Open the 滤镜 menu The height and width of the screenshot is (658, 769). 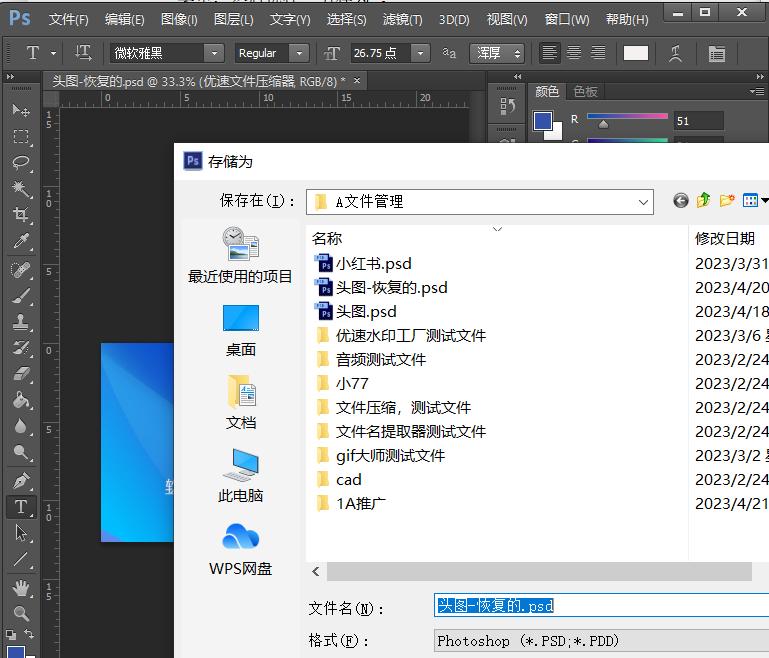pos(402,19)
